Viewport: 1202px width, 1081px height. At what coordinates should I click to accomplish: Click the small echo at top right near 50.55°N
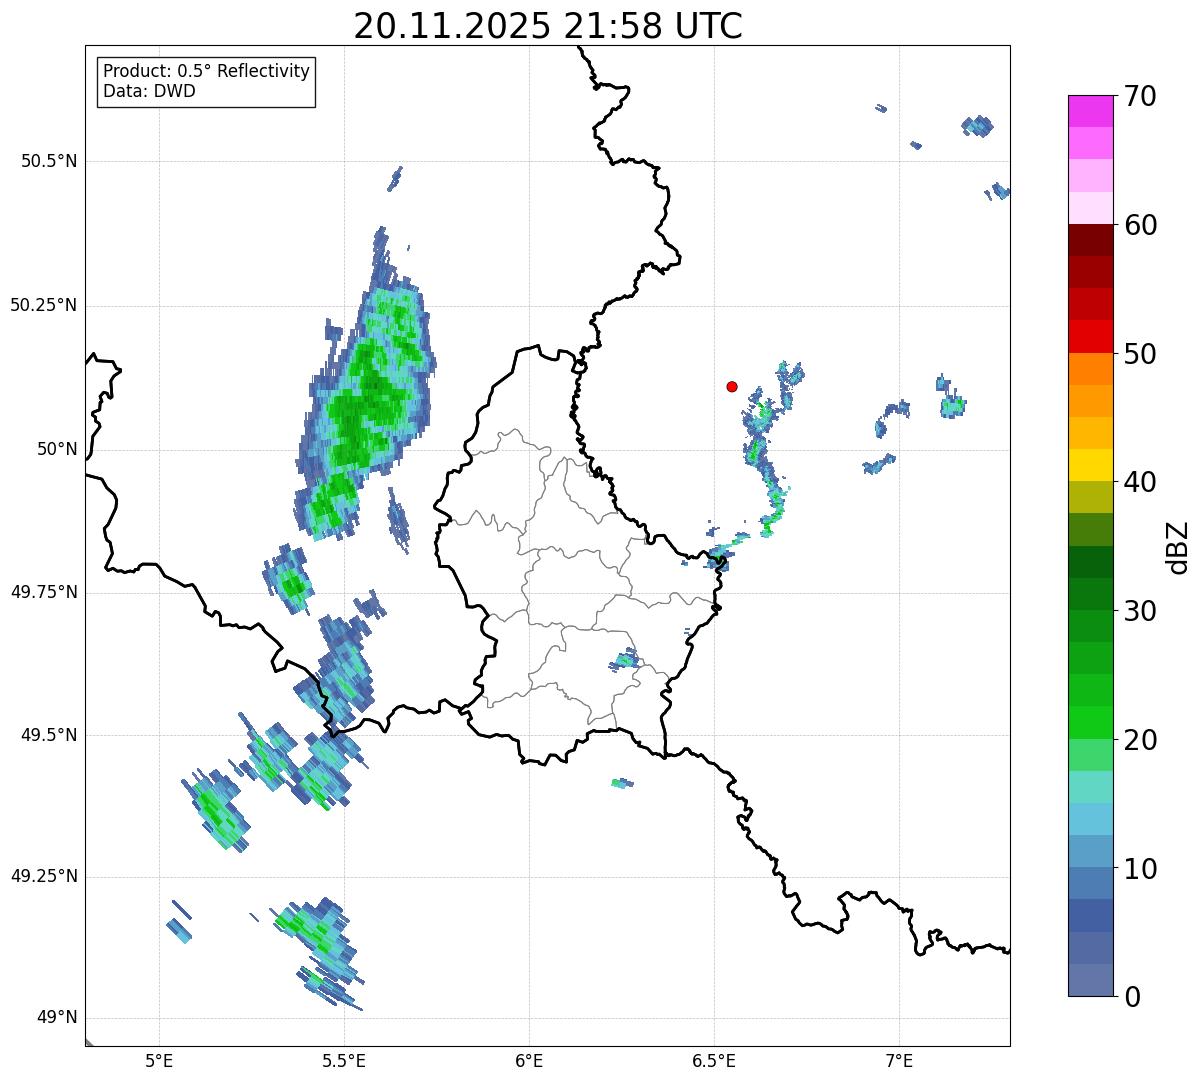[978, 126]
